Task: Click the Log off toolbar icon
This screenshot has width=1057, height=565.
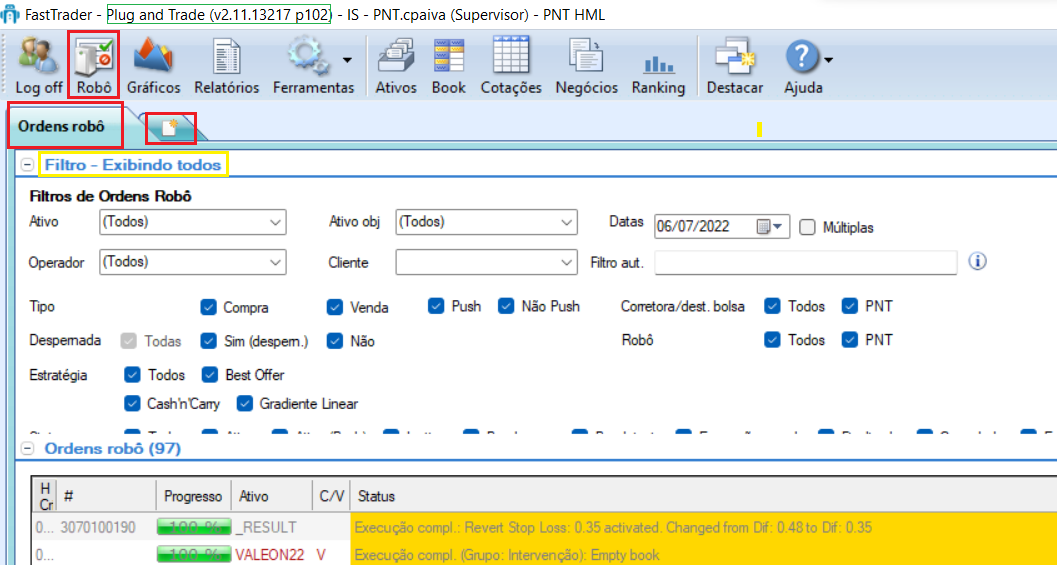Action: [x=38, y=66]
